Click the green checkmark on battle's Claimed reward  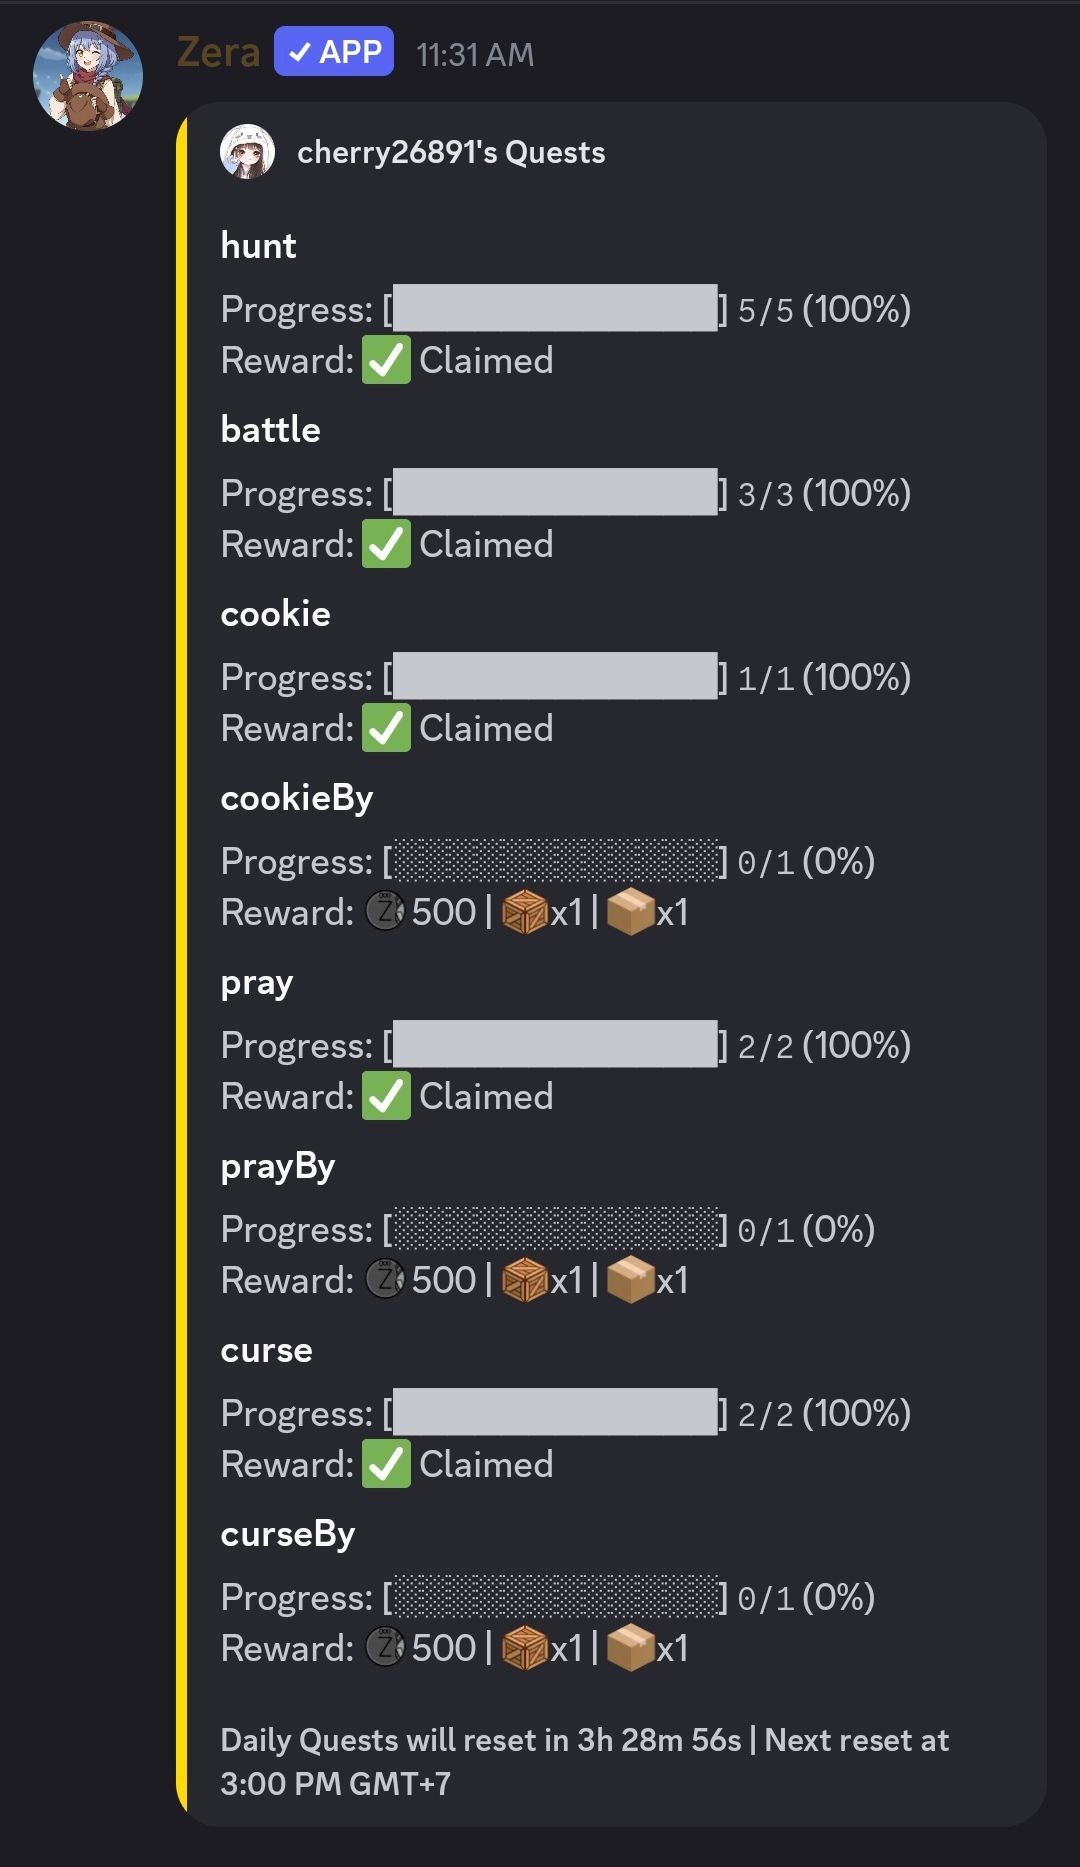point(385,543)
